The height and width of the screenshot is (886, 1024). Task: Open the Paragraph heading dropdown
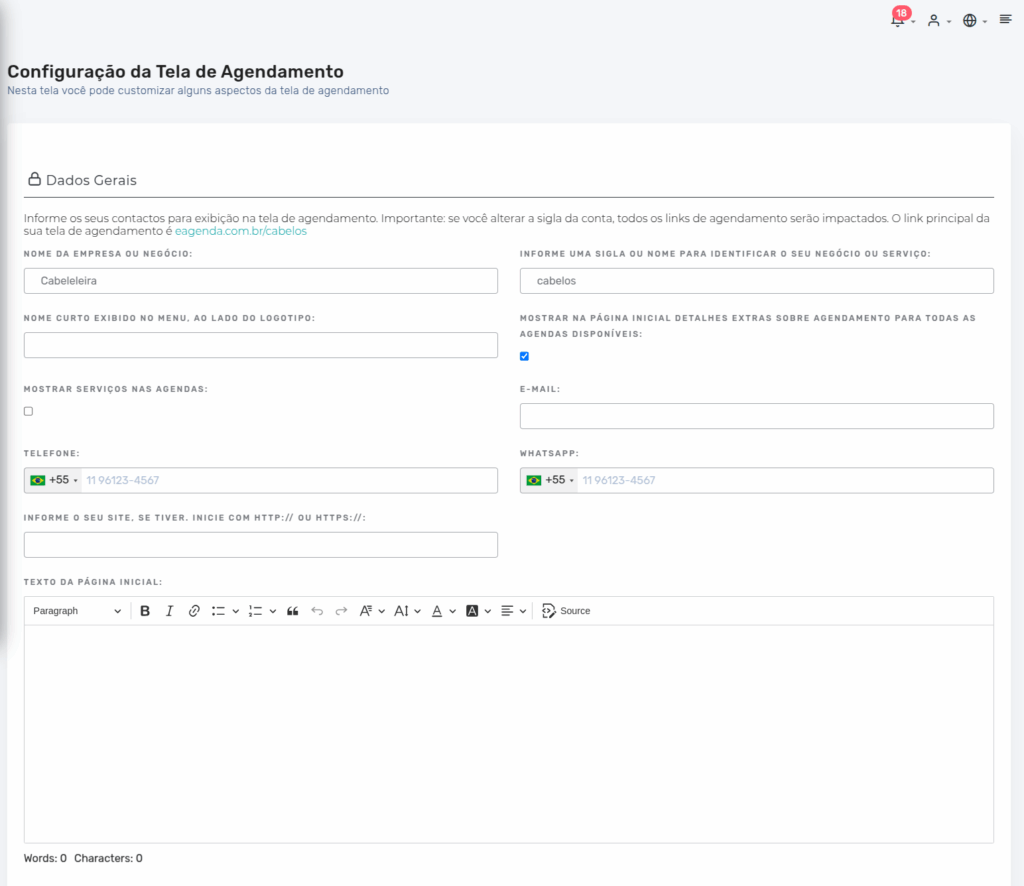tap(76, 611)
